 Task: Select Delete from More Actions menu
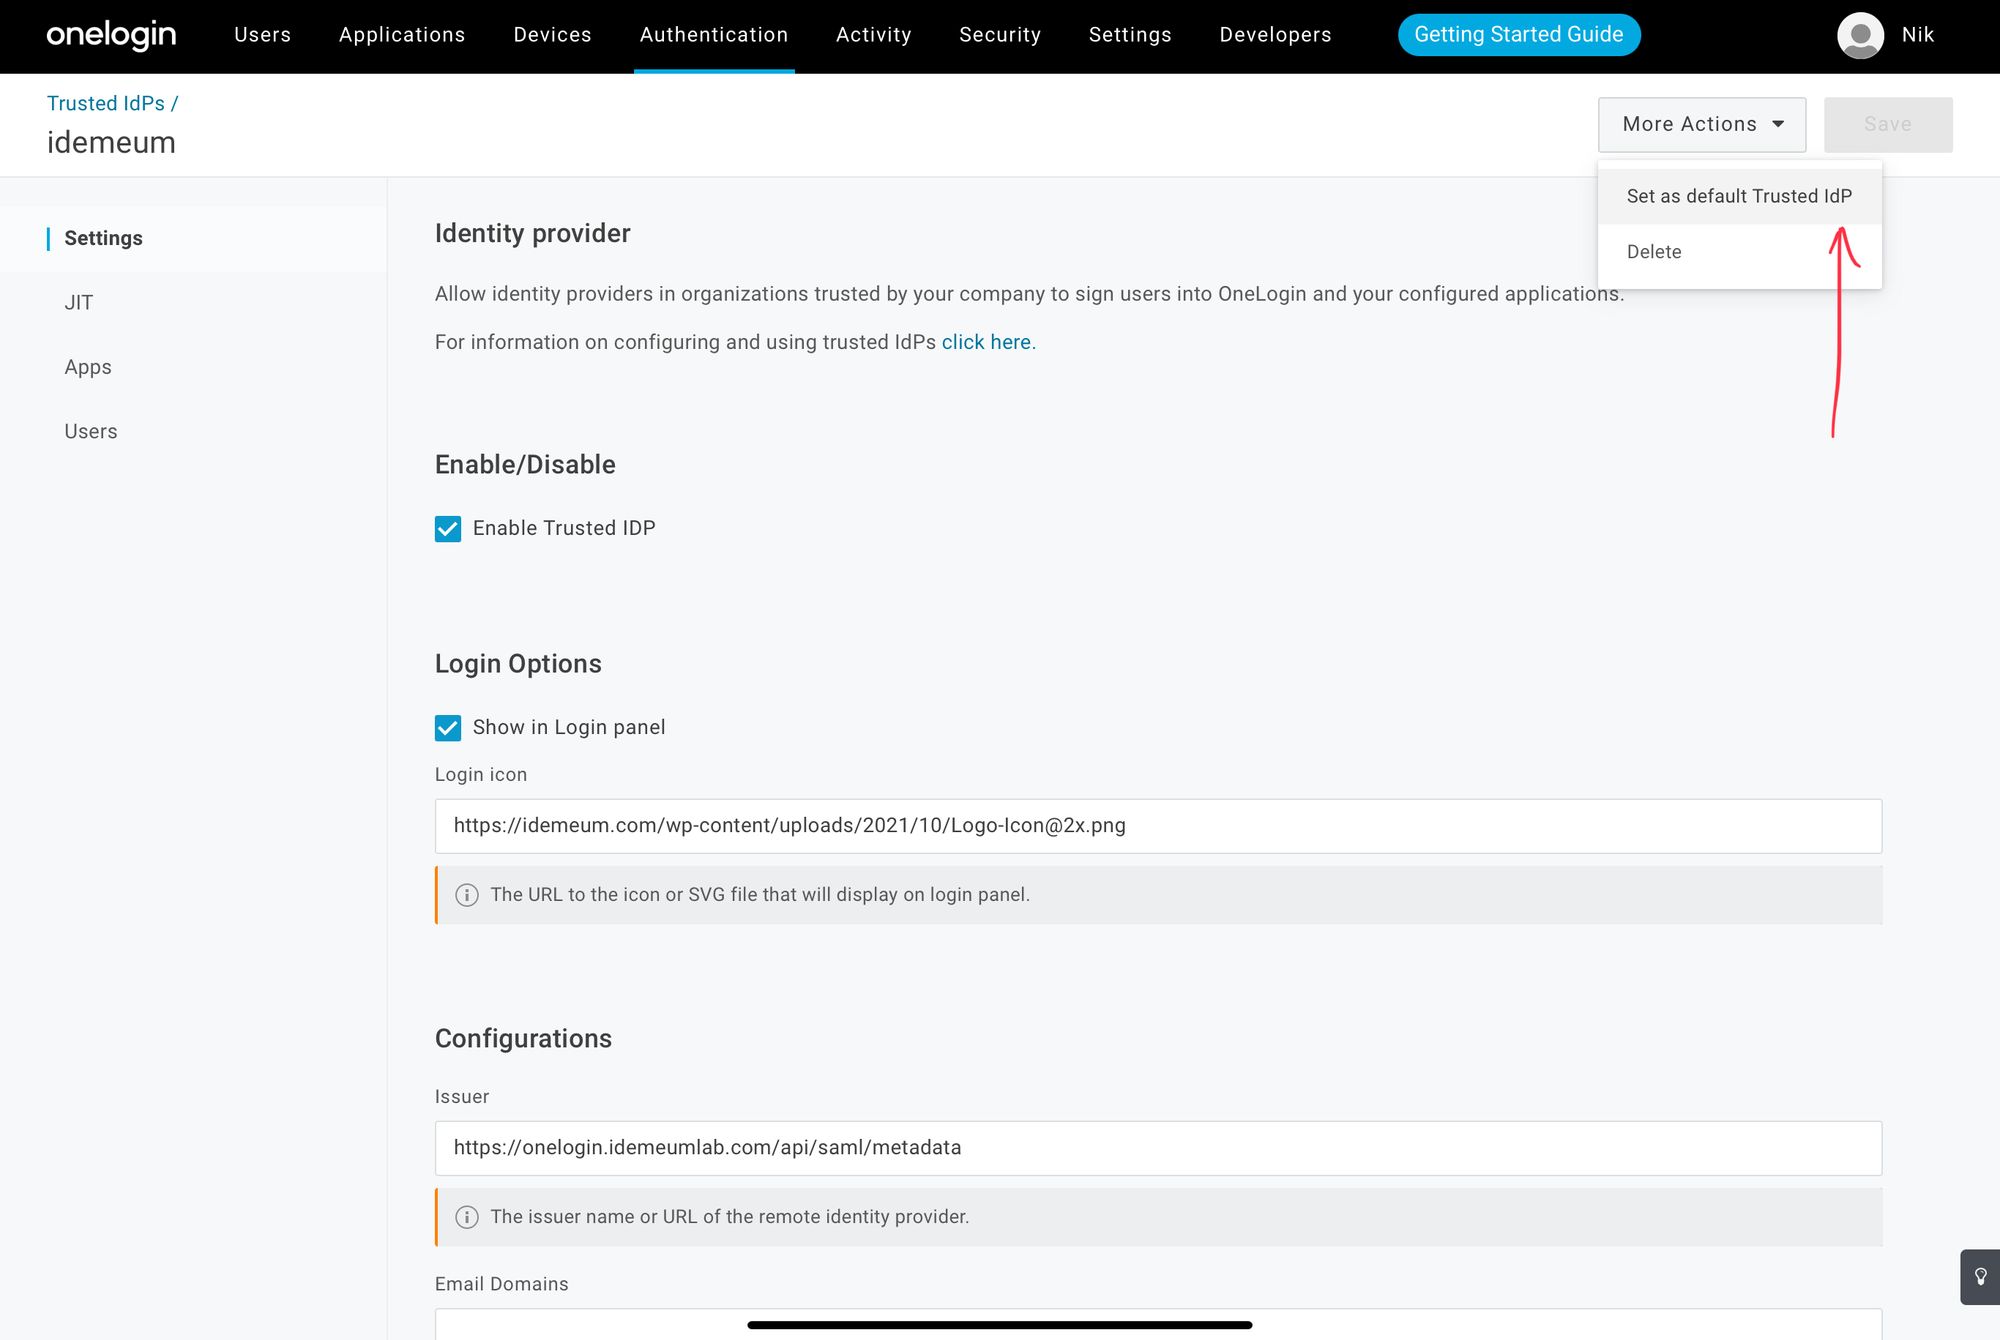point(1740,252)
